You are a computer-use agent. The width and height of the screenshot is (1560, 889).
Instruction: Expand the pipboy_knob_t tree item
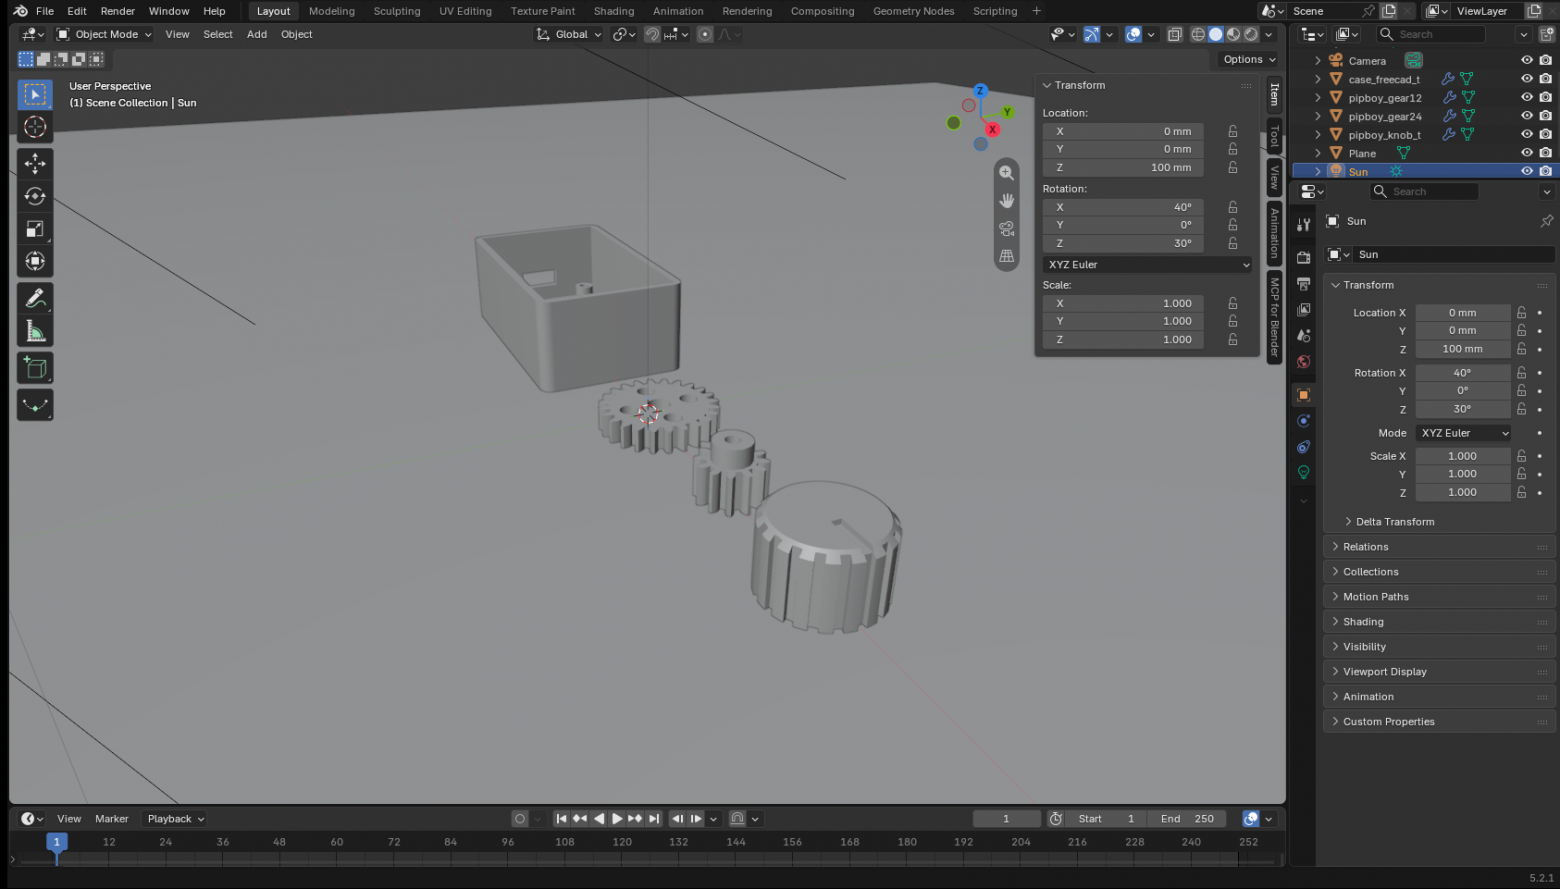point(1318,135)
